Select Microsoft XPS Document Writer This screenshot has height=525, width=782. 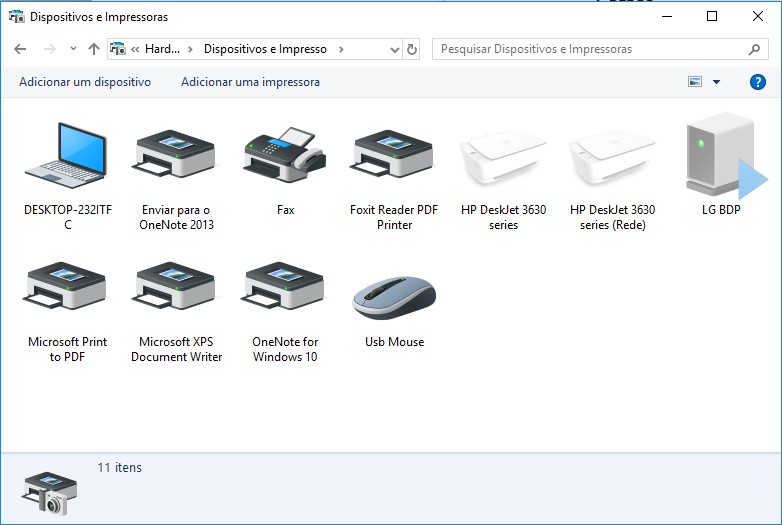(x=176, y=309)
